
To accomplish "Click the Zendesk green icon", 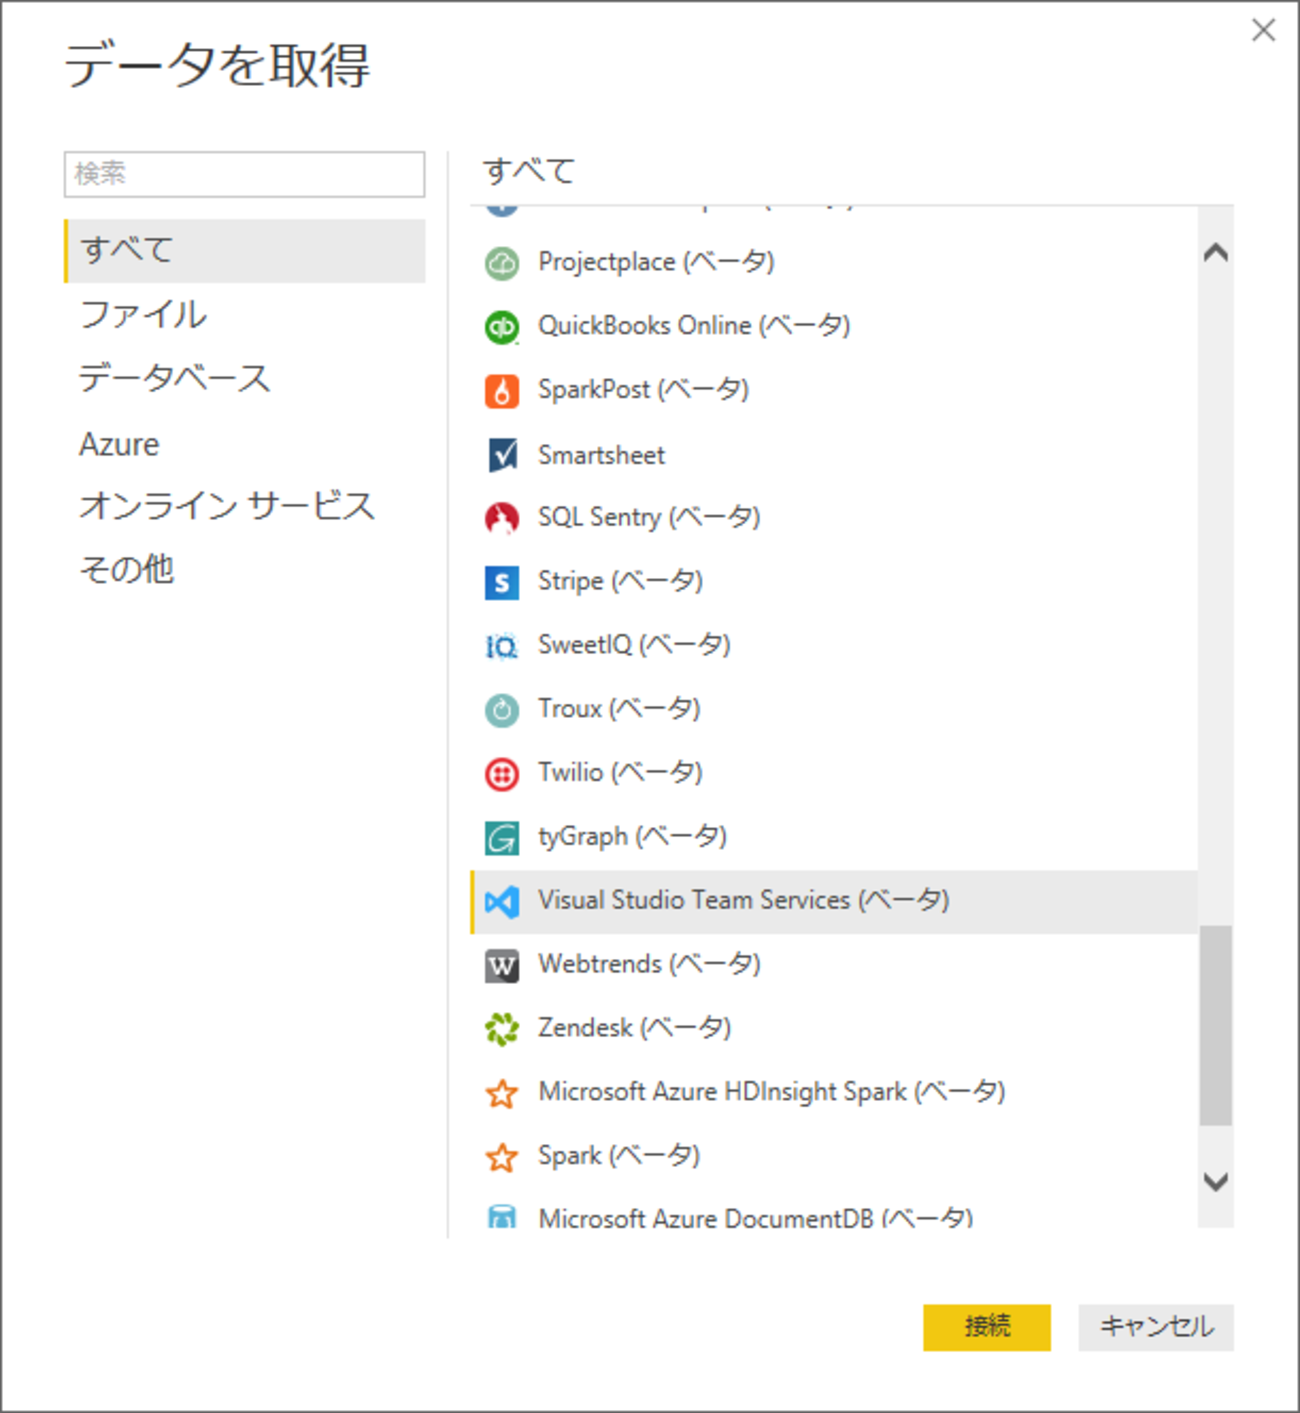I will [x=502, y=1029].
